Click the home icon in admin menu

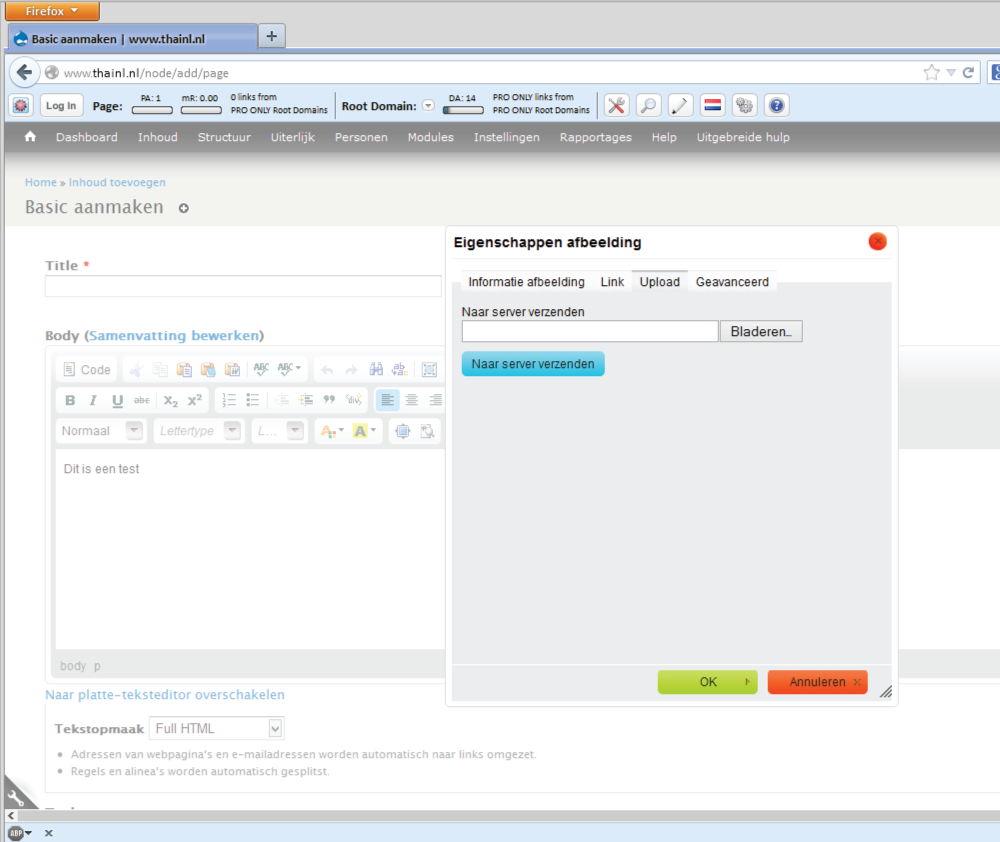(30, 138)
